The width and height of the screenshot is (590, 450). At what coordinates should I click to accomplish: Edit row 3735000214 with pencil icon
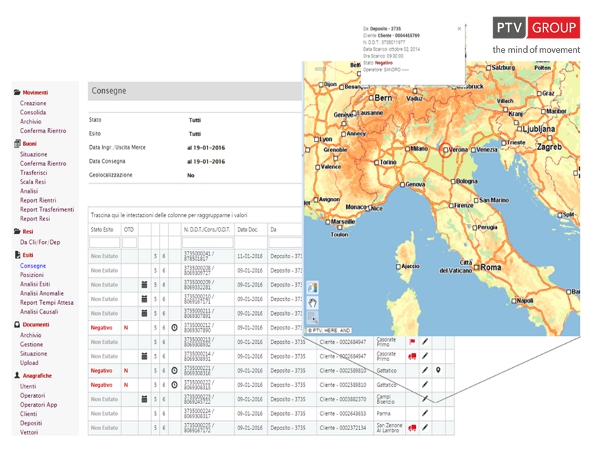[425, 356]
